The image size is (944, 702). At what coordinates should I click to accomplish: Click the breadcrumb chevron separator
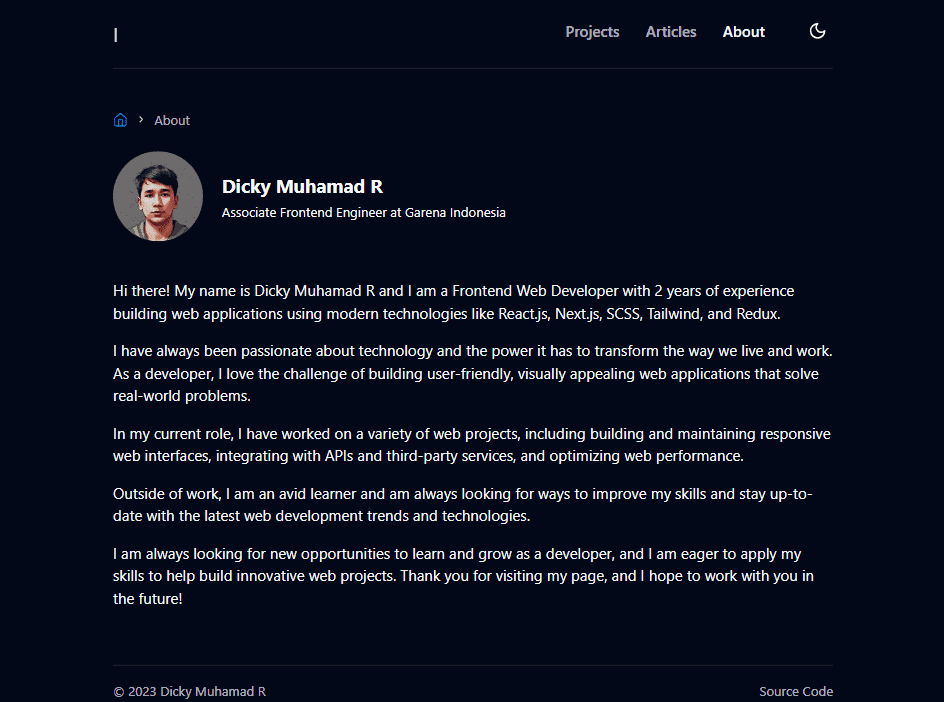point(141,120)
